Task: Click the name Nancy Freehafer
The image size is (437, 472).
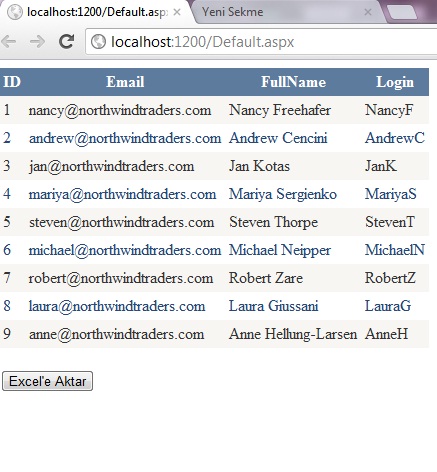Action: [x=280, y=110]
